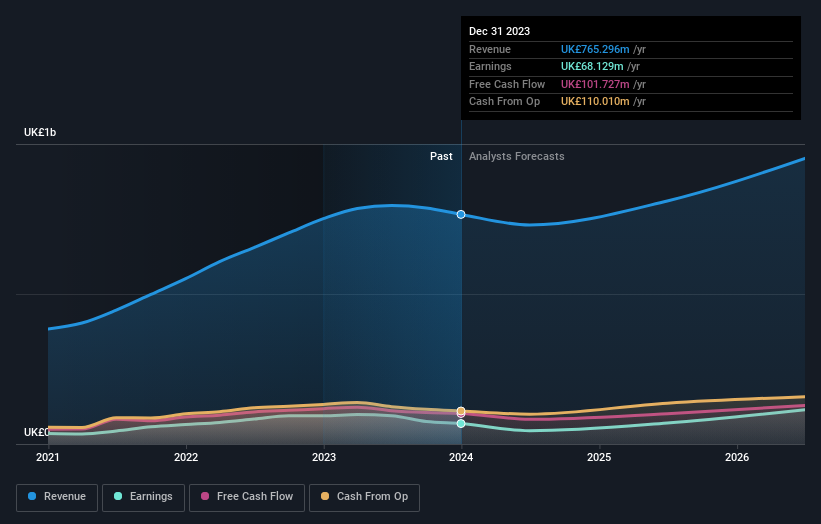Select the 2021 x-axis label

click(48, 458)
